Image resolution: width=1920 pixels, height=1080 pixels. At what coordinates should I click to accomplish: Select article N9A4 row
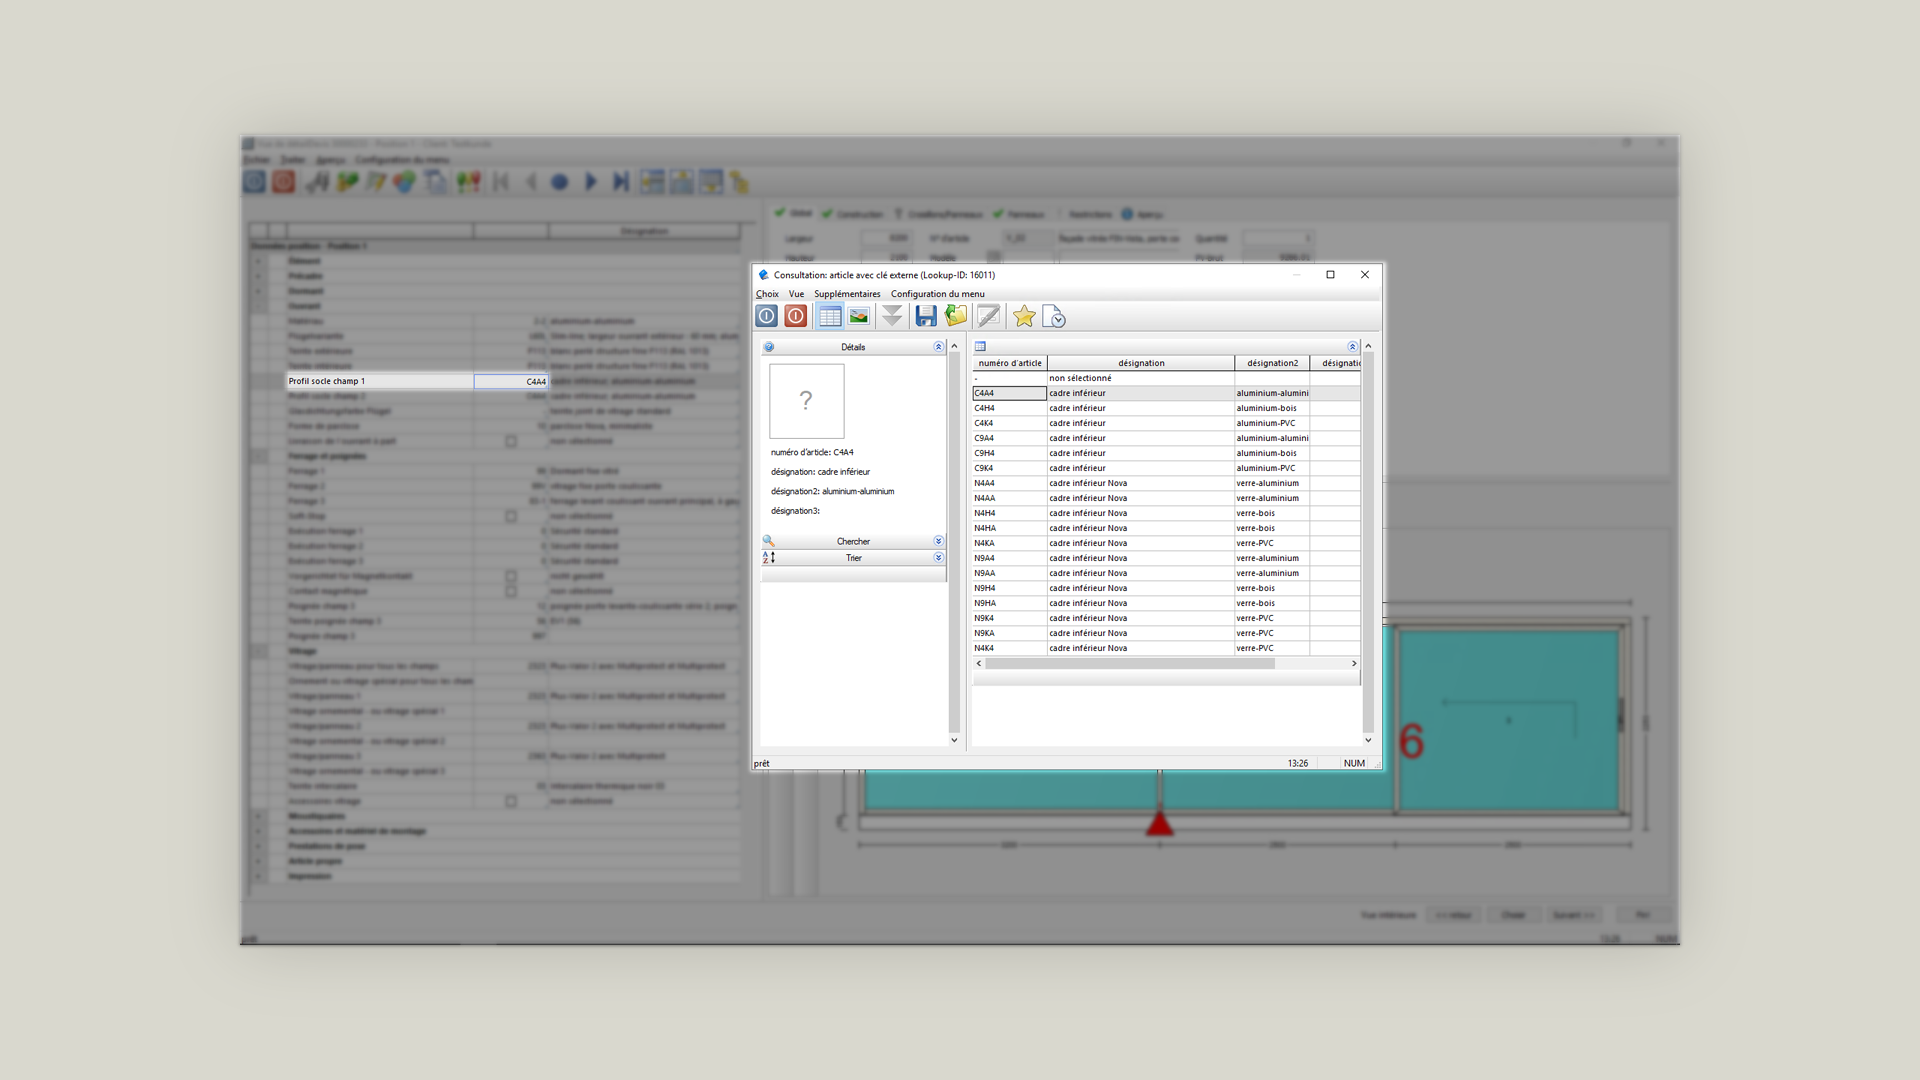coord(1166,558)
